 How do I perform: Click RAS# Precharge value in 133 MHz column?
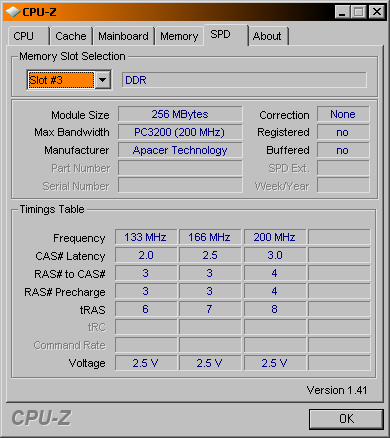pos(146,291)
